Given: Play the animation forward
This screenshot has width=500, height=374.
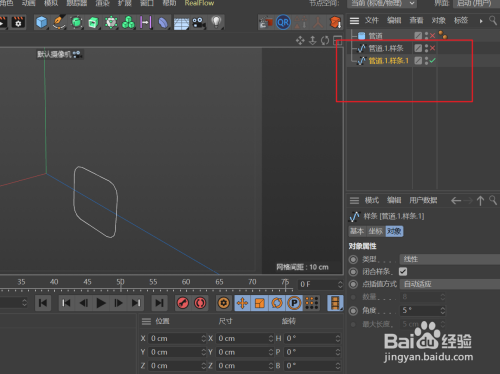Looking at the screenshot, I should pos(101,303).
